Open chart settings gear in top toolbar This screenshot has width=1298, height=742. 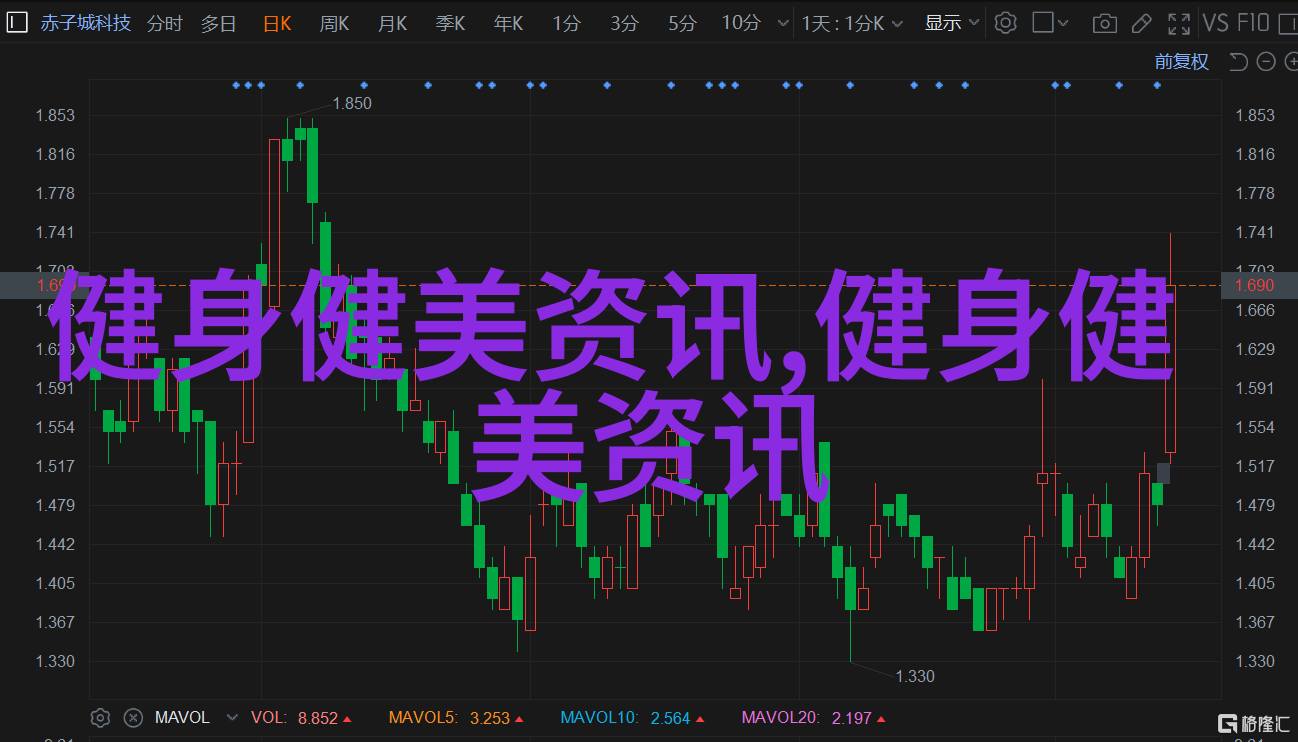tap(1005, 22)
